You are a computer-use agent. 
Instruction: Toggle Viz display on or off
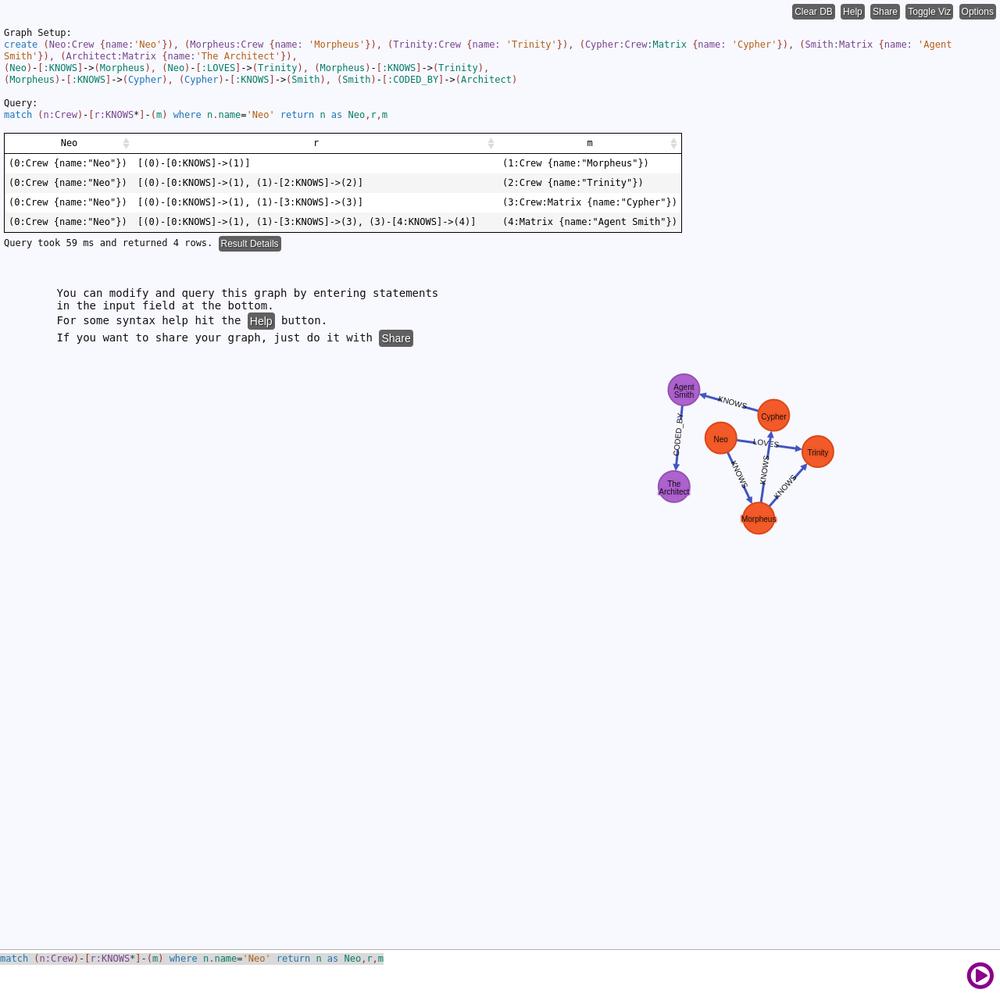929,11
